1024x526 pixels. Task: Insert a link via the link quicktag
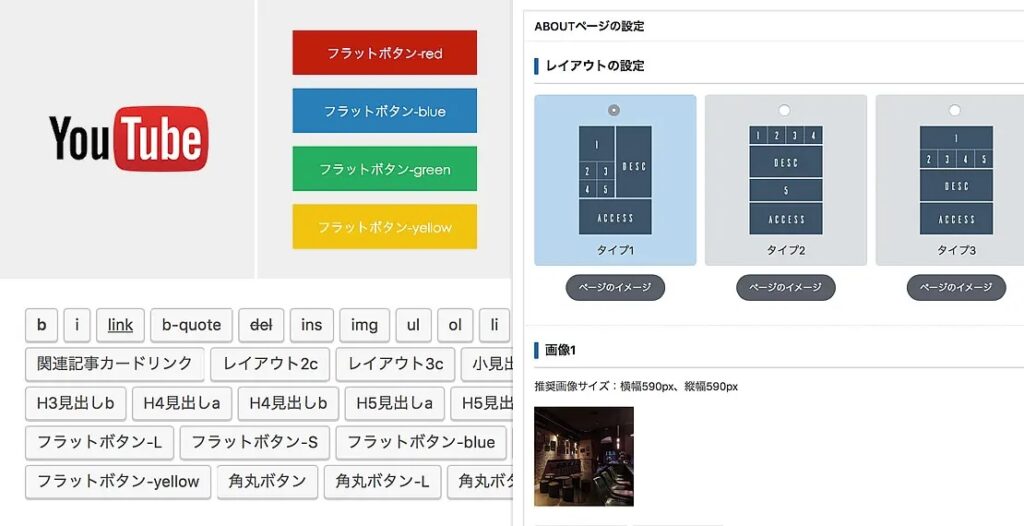(x=120, y=325)
